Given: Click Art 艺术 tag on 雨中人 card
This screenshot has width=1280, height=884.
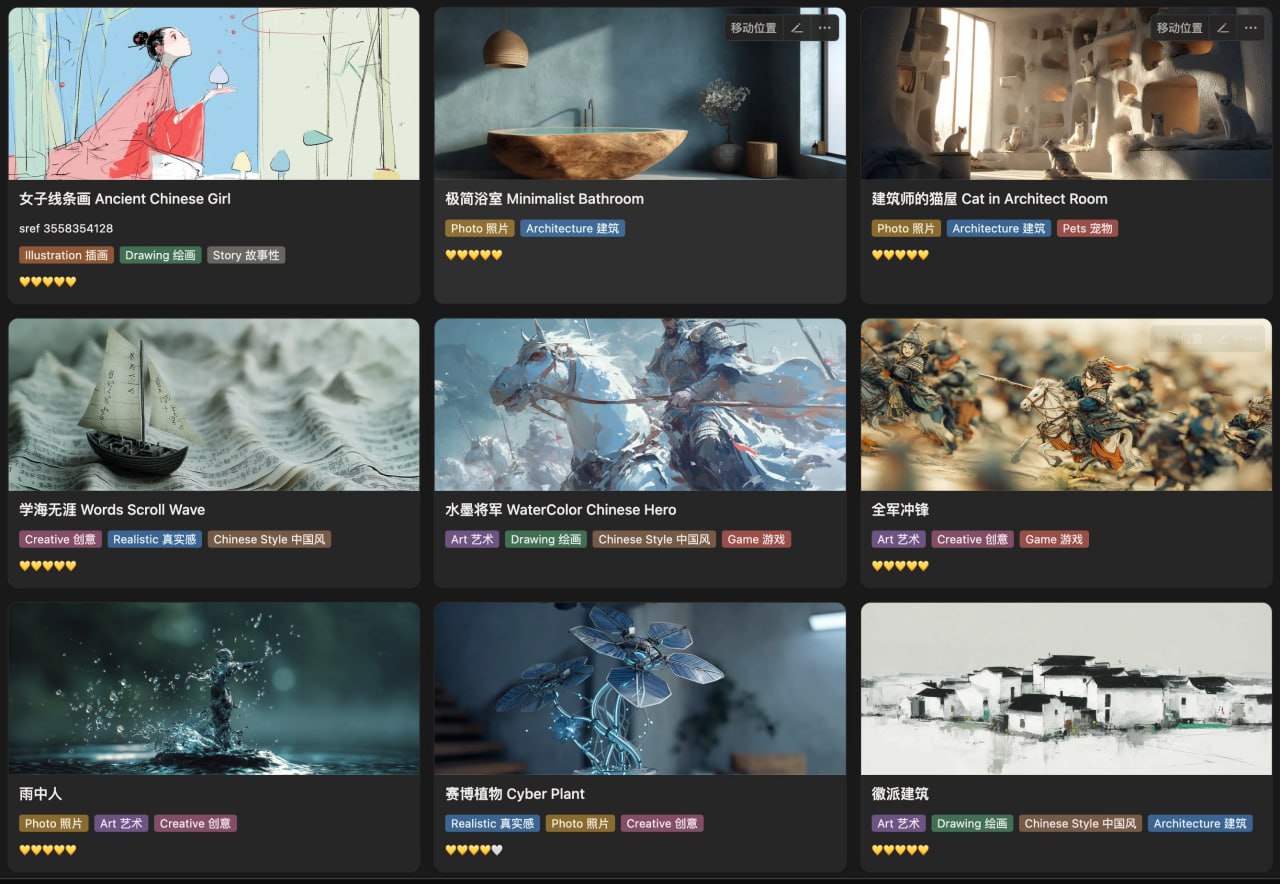Looking at the screenshot, I should pos(122,824).
